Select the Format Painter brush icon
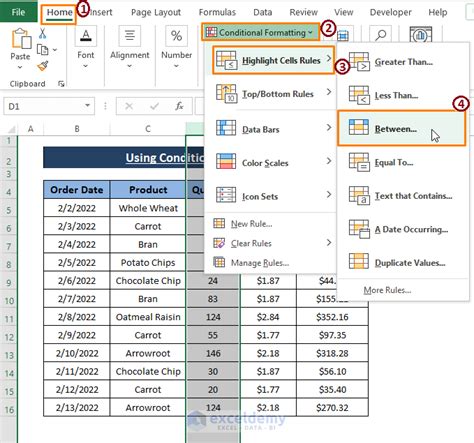This screenshot has height=443, width=474. pos(43,66)
